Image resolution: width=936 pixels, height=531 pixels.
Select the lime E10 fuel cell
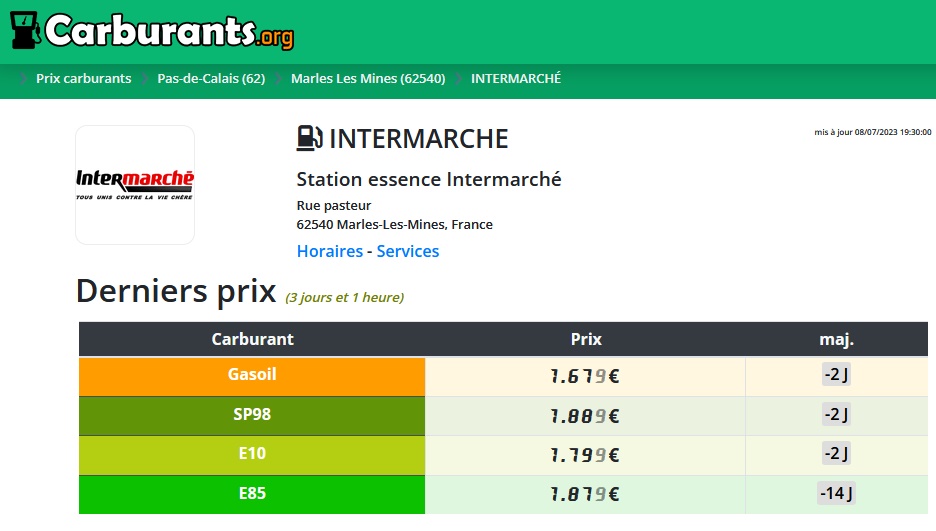click(x=252, y=455)
